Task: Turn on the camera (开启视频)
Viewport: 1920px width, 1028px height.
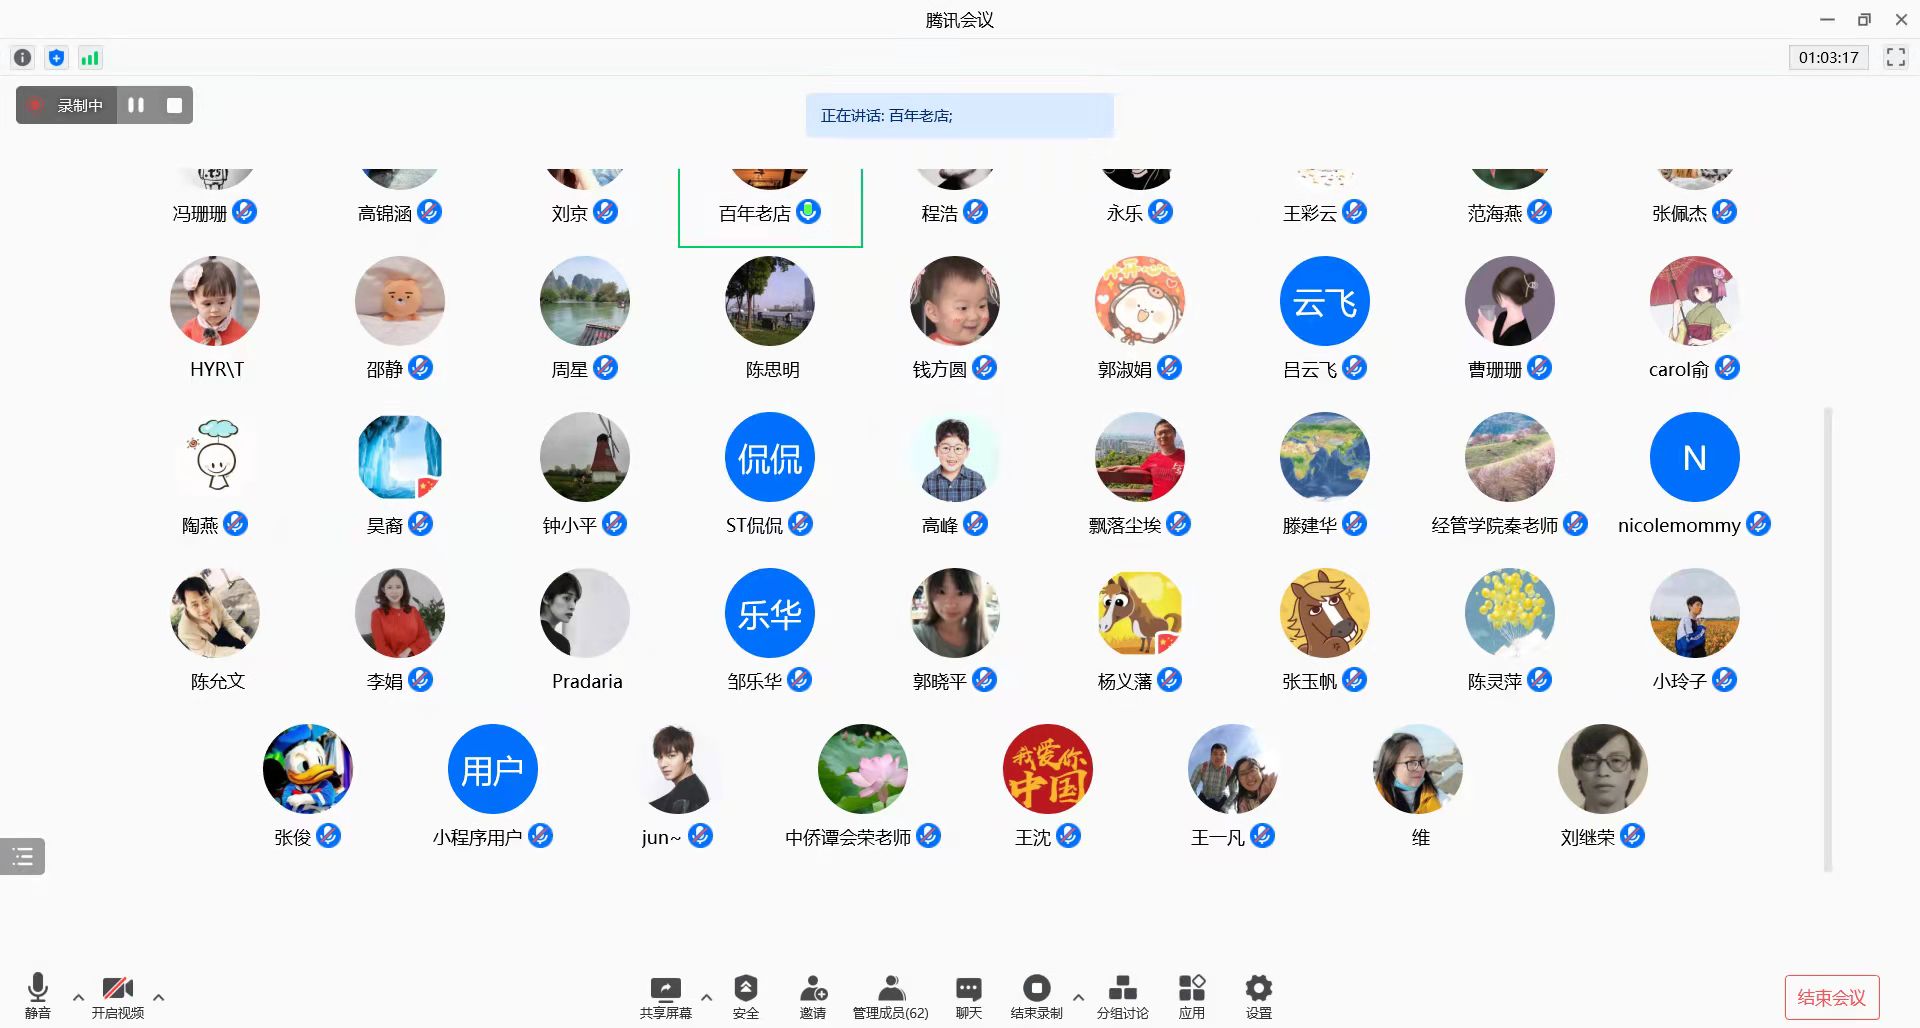Action: 118,996
